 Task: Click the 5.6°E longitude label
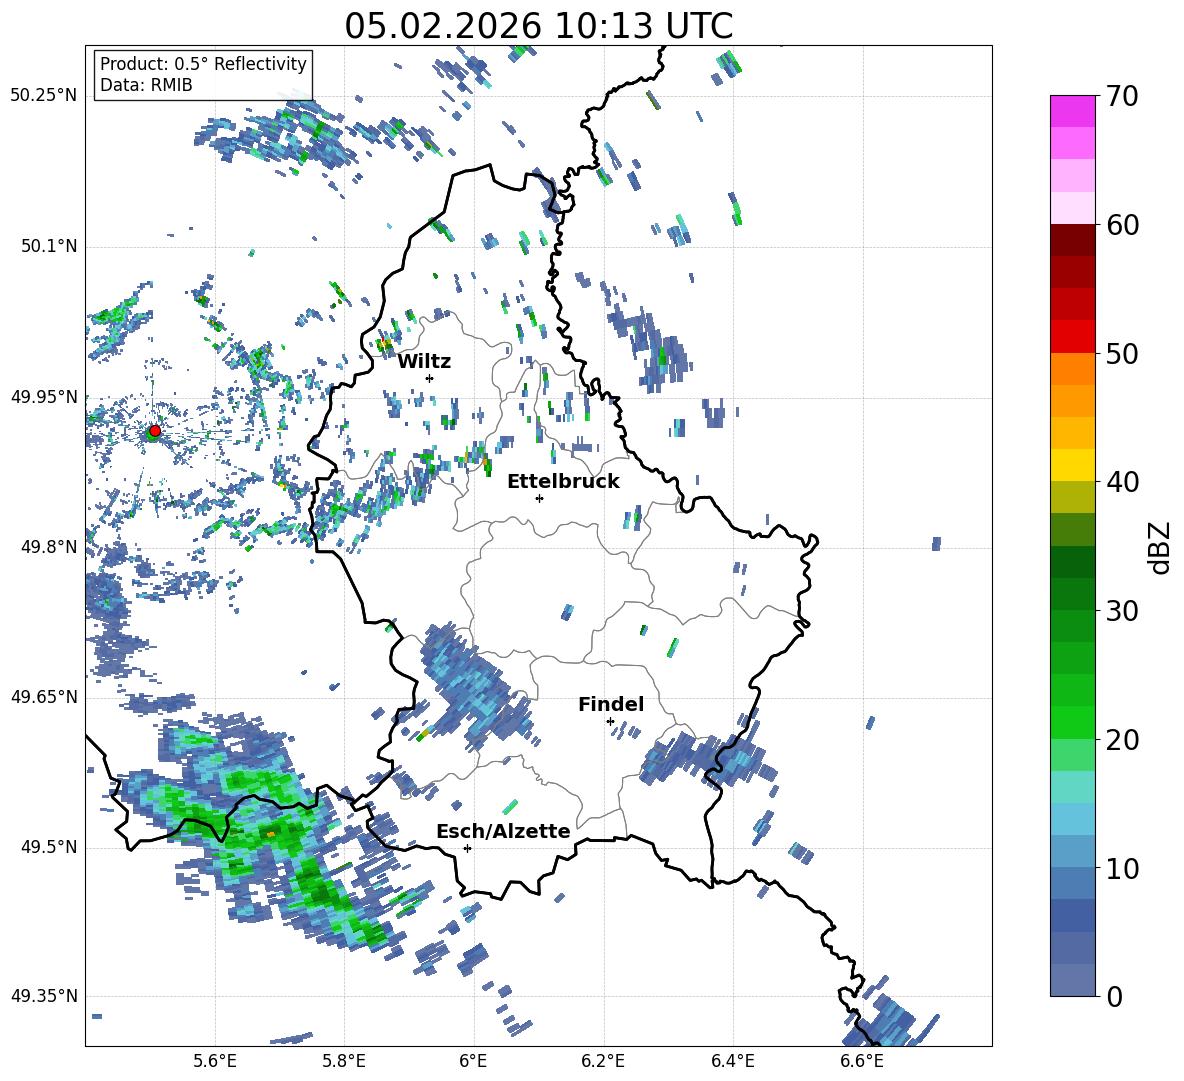point(215,1061)
